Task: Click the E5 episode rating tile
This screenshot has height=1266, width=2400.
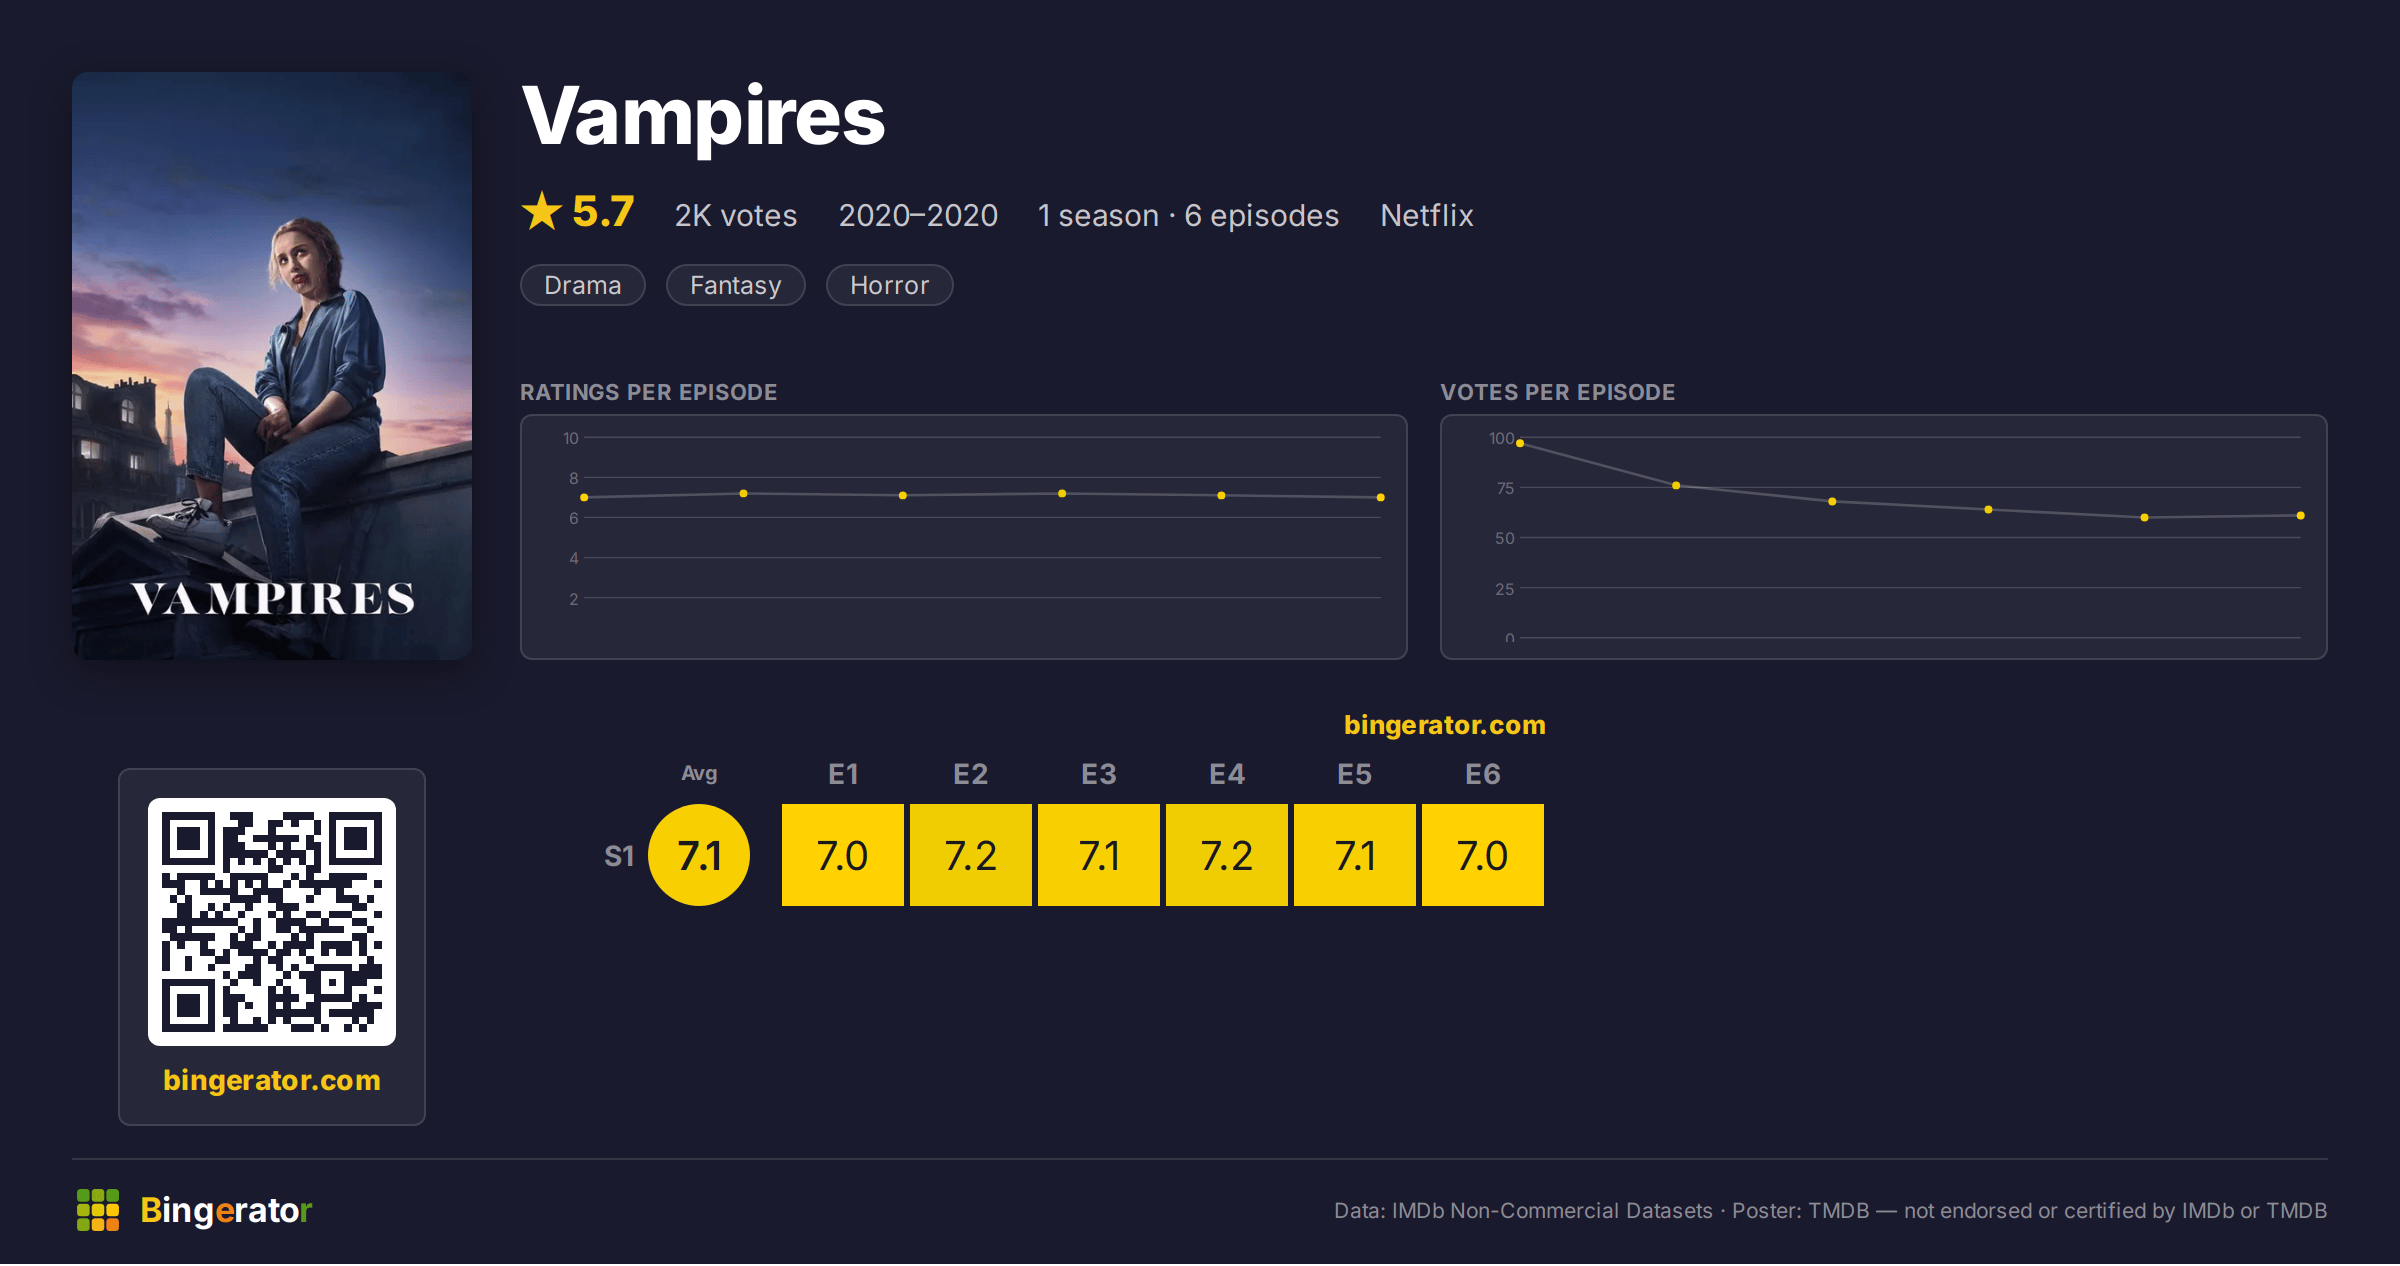Action: pyautogui.click(x=1355, y=855)
